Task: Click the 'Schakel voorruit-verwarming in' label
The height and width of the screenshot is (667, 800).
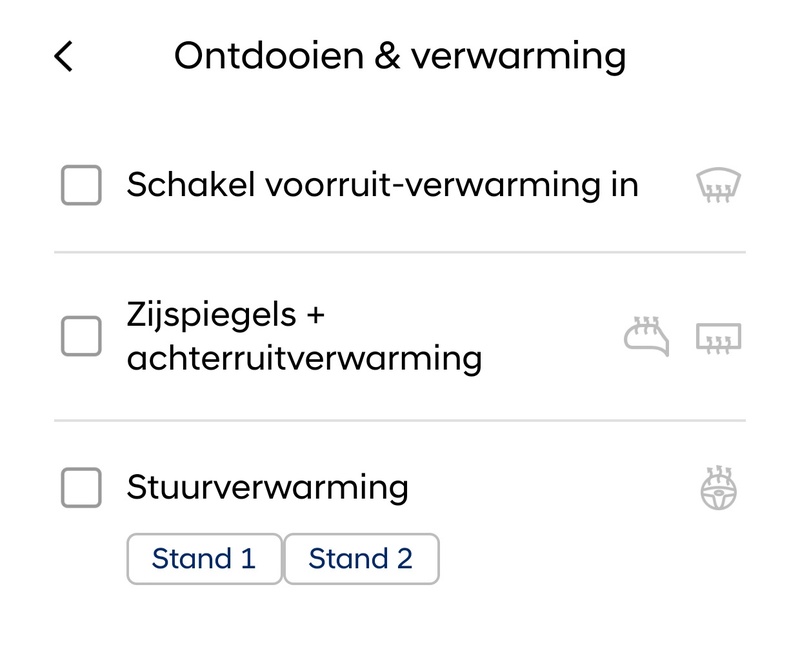Action: [x=382, y=185]
